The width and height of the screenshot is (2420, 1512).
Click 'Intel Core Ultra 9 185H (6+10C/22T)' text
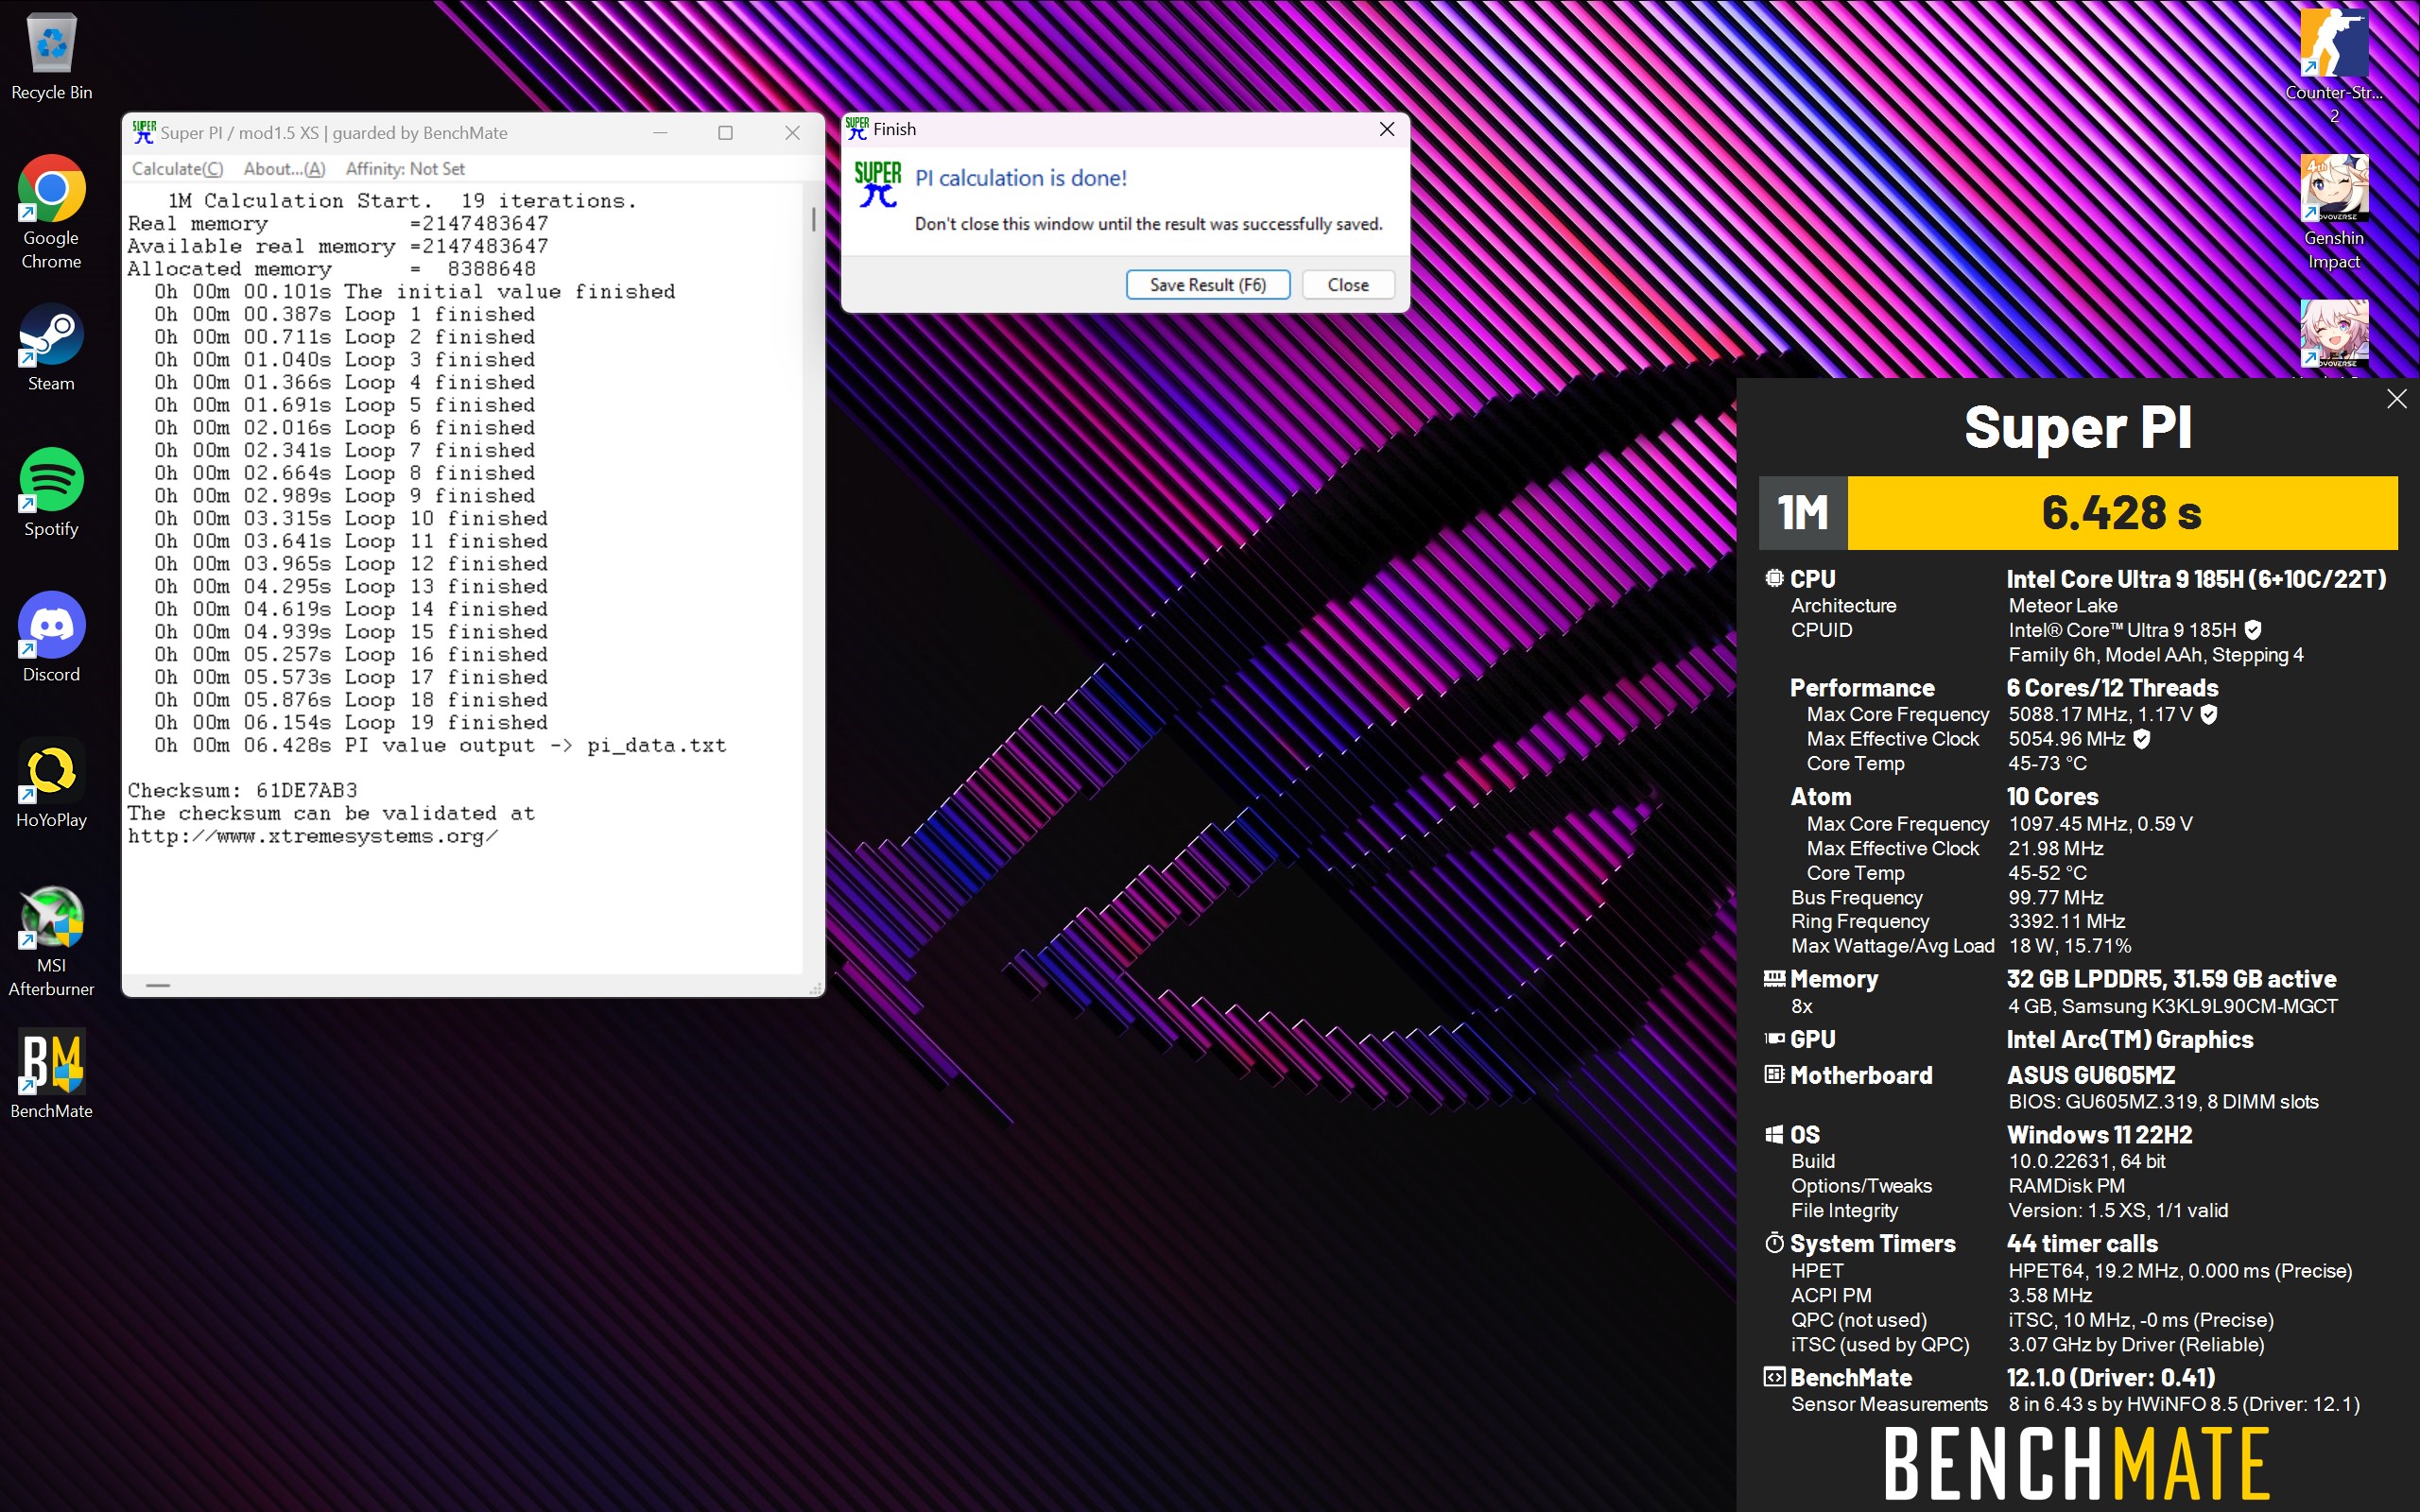click(2196, 579)
